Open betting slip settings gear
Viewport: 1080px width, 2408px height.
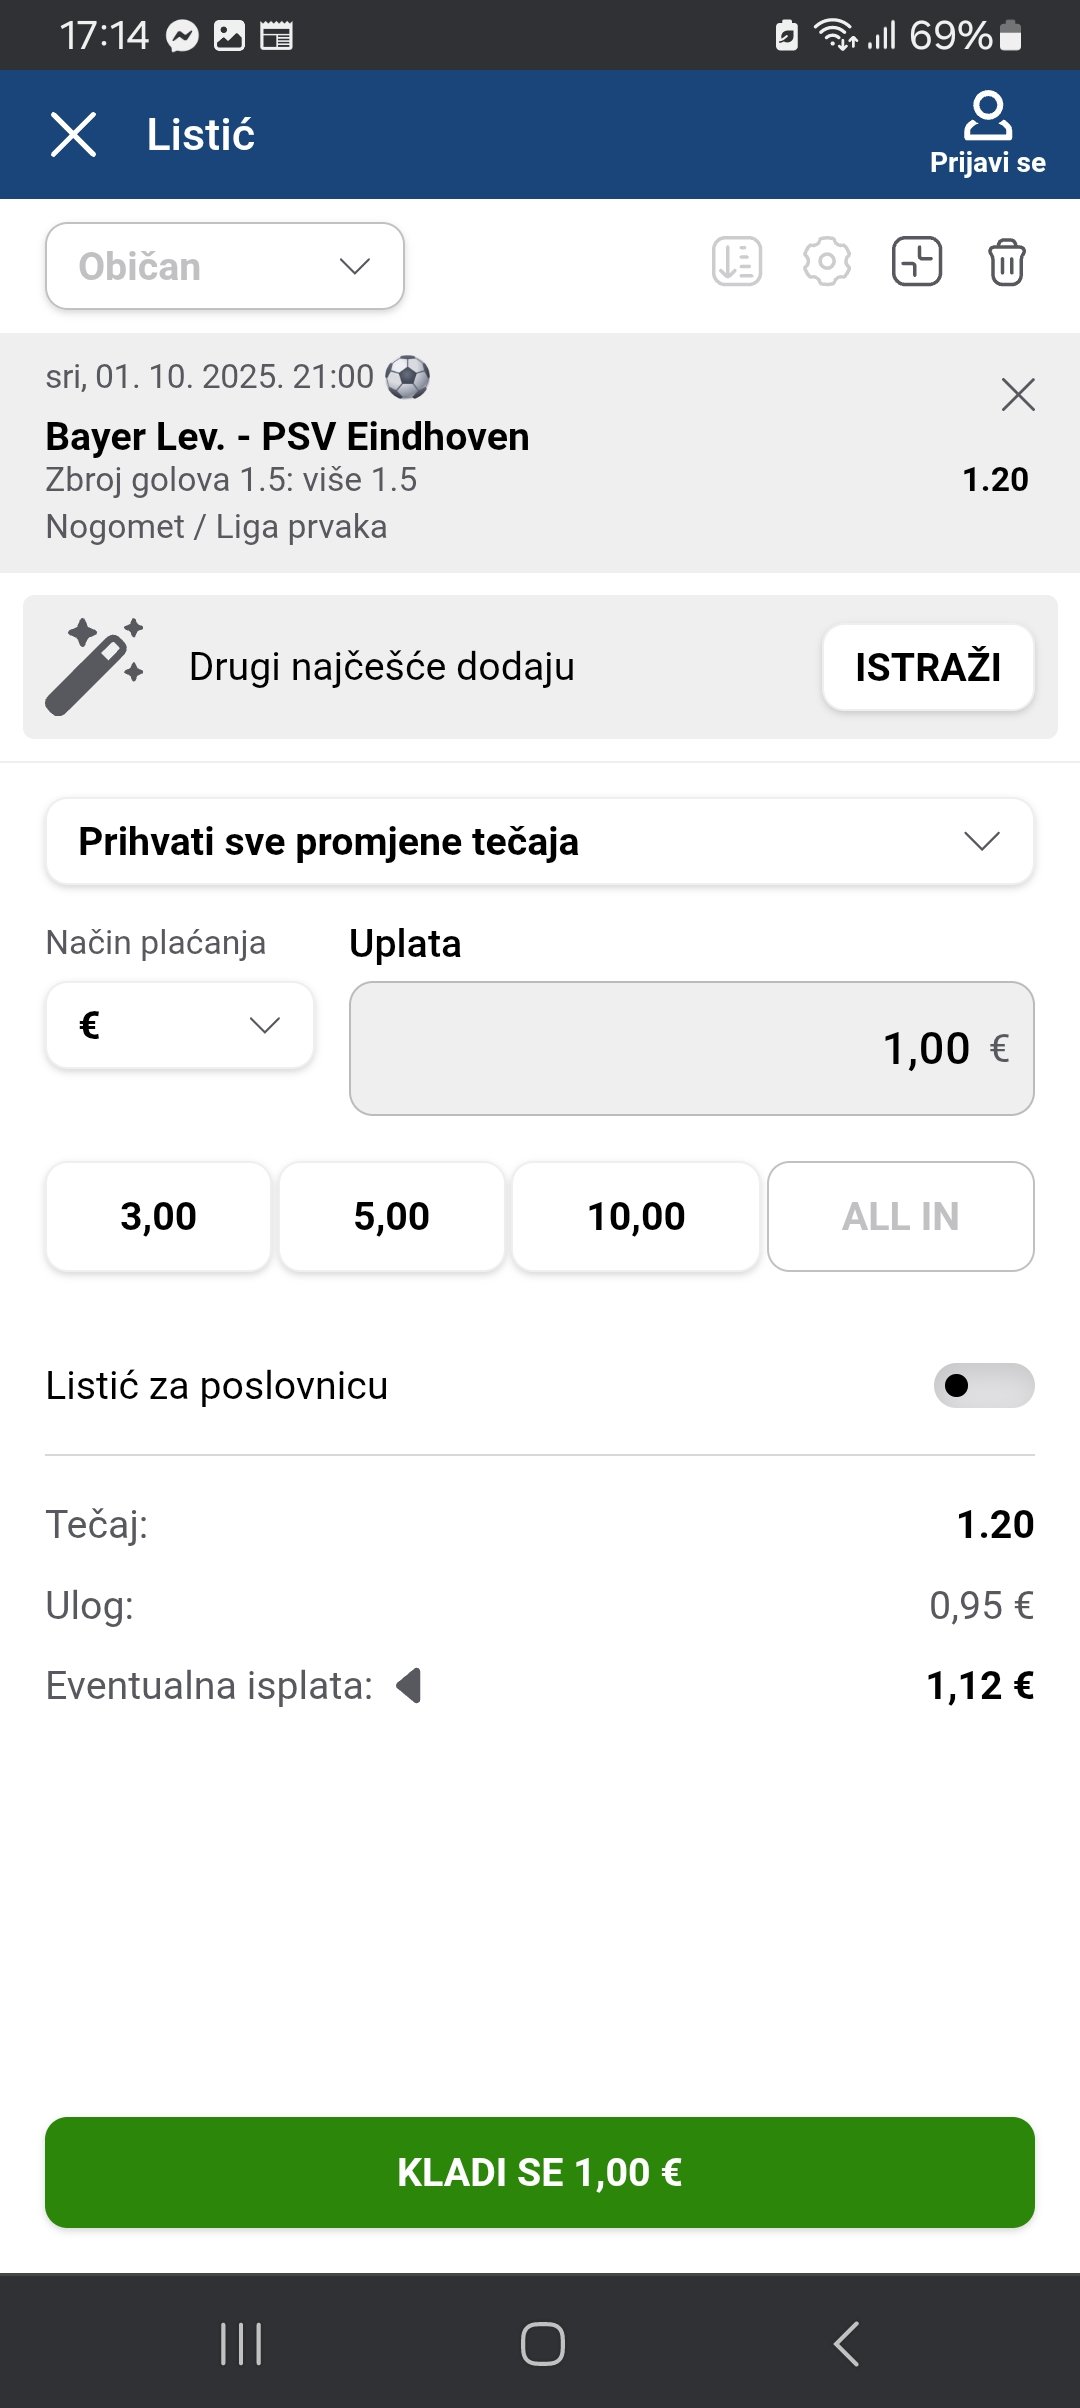pos(827,263)
